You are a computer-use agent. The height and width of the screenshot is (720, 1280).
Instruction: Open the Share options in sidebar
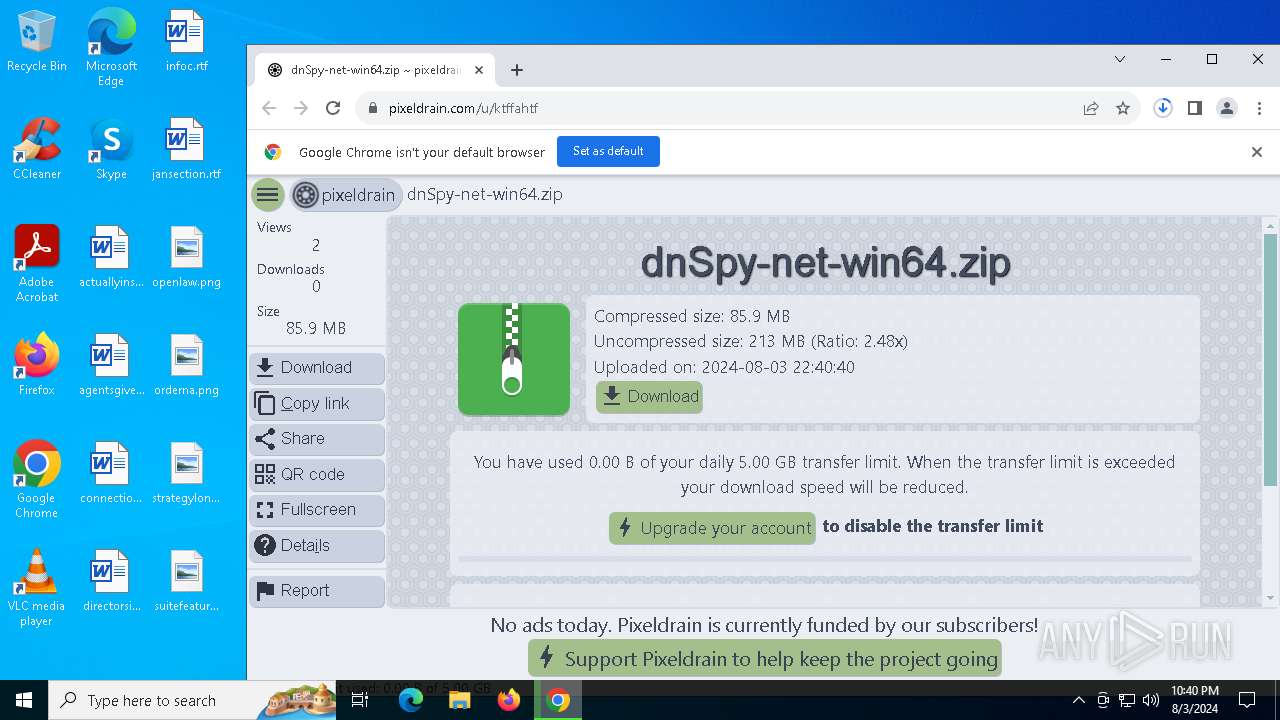coord(317,439)
